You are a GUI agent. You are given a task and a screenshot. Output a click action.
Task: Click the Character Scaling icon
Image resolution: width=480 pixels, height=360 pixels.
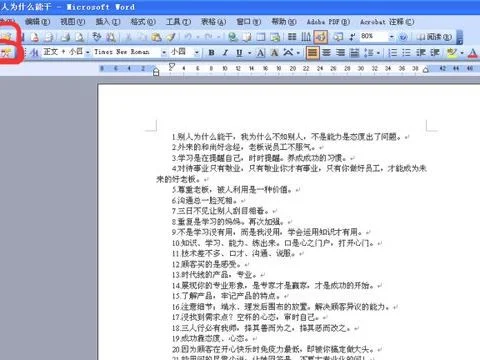[288, 52]
